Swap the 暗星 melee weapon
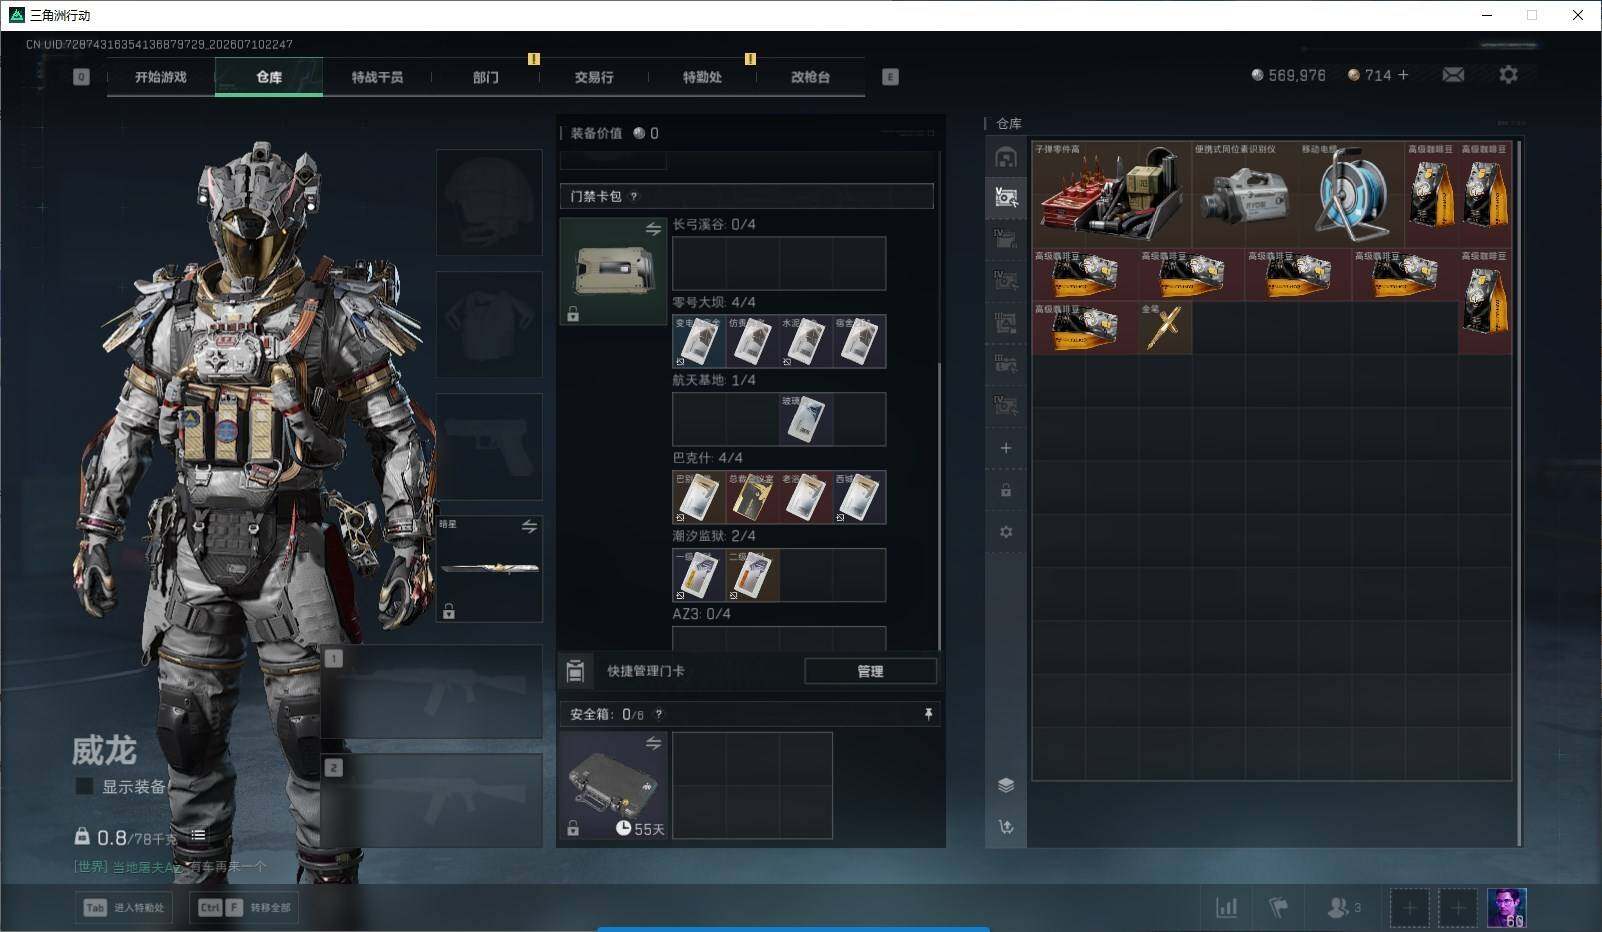 coord(529,526)
